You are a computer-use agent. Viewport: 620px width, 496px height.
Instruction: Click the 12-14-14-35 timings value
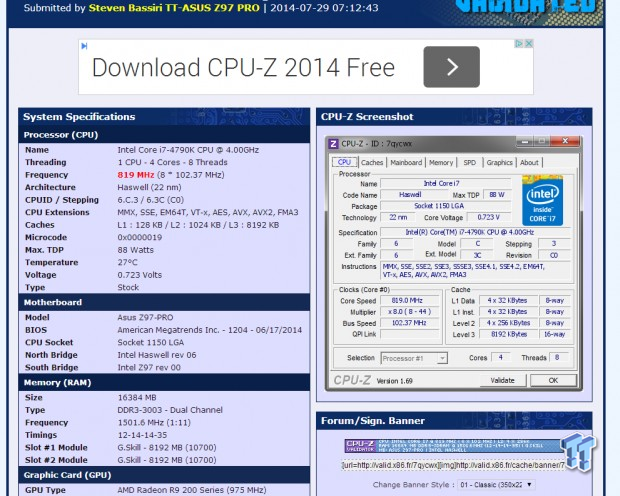tap(142, 435)
